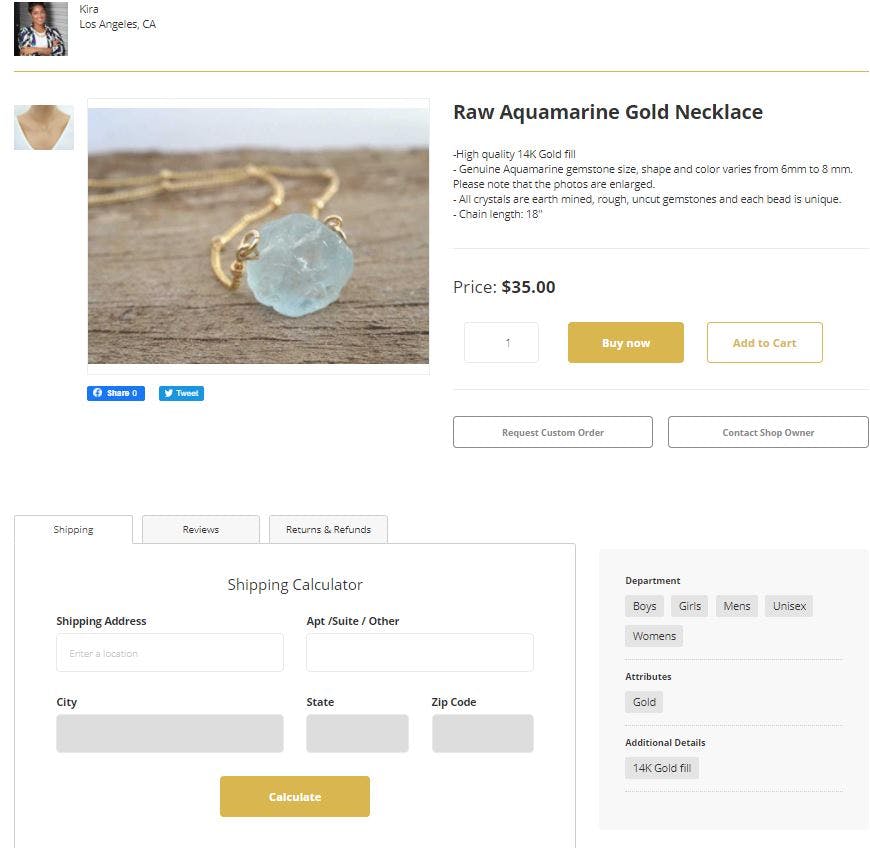This screenshot has height=848, width=870.
Task: Click the 14K Gold fill detail tag
Action: 662,768
